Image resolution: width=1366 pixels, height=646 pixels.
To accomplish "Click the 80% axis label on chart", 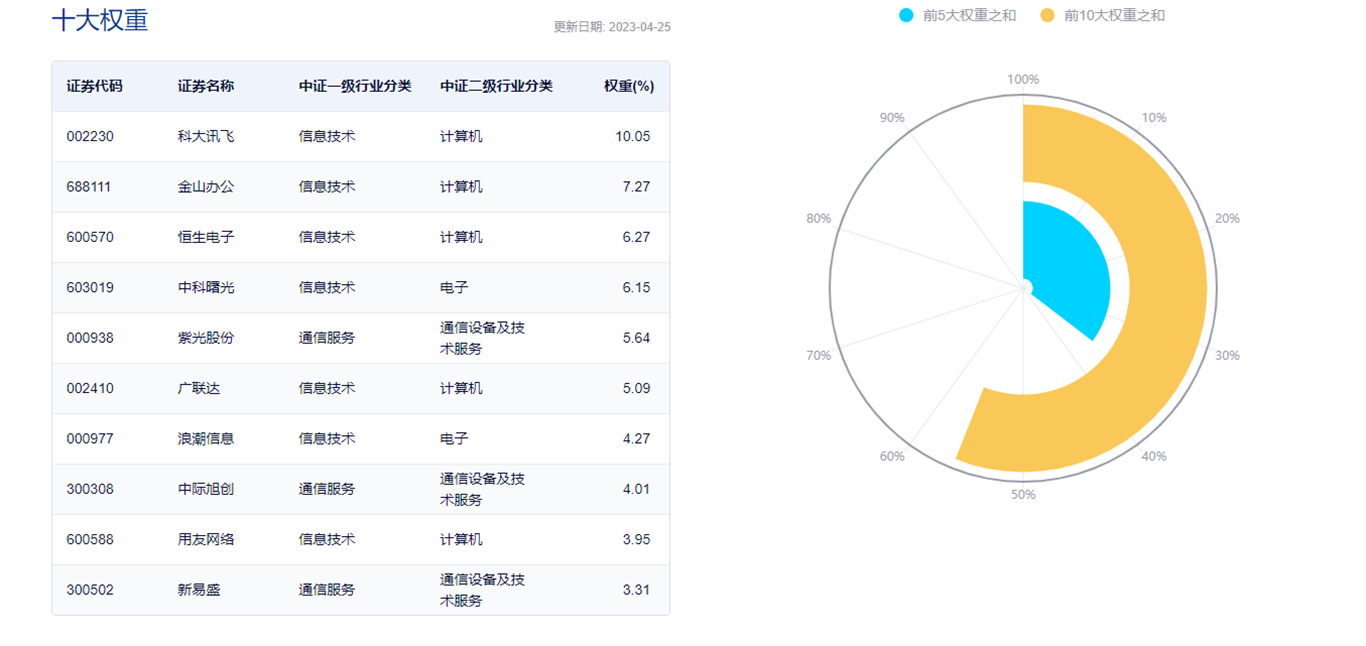I will pyautogui.click(x=819, y=218).
